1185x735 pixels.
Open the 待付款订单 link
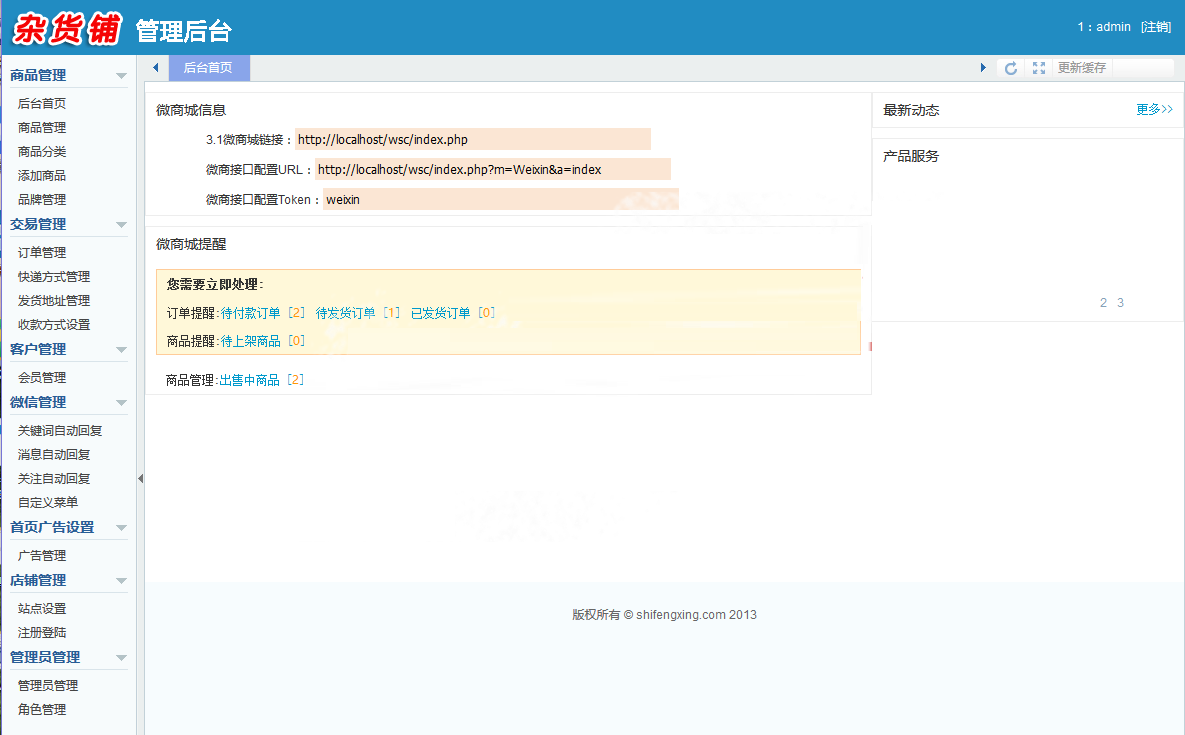tap(250, 313)
